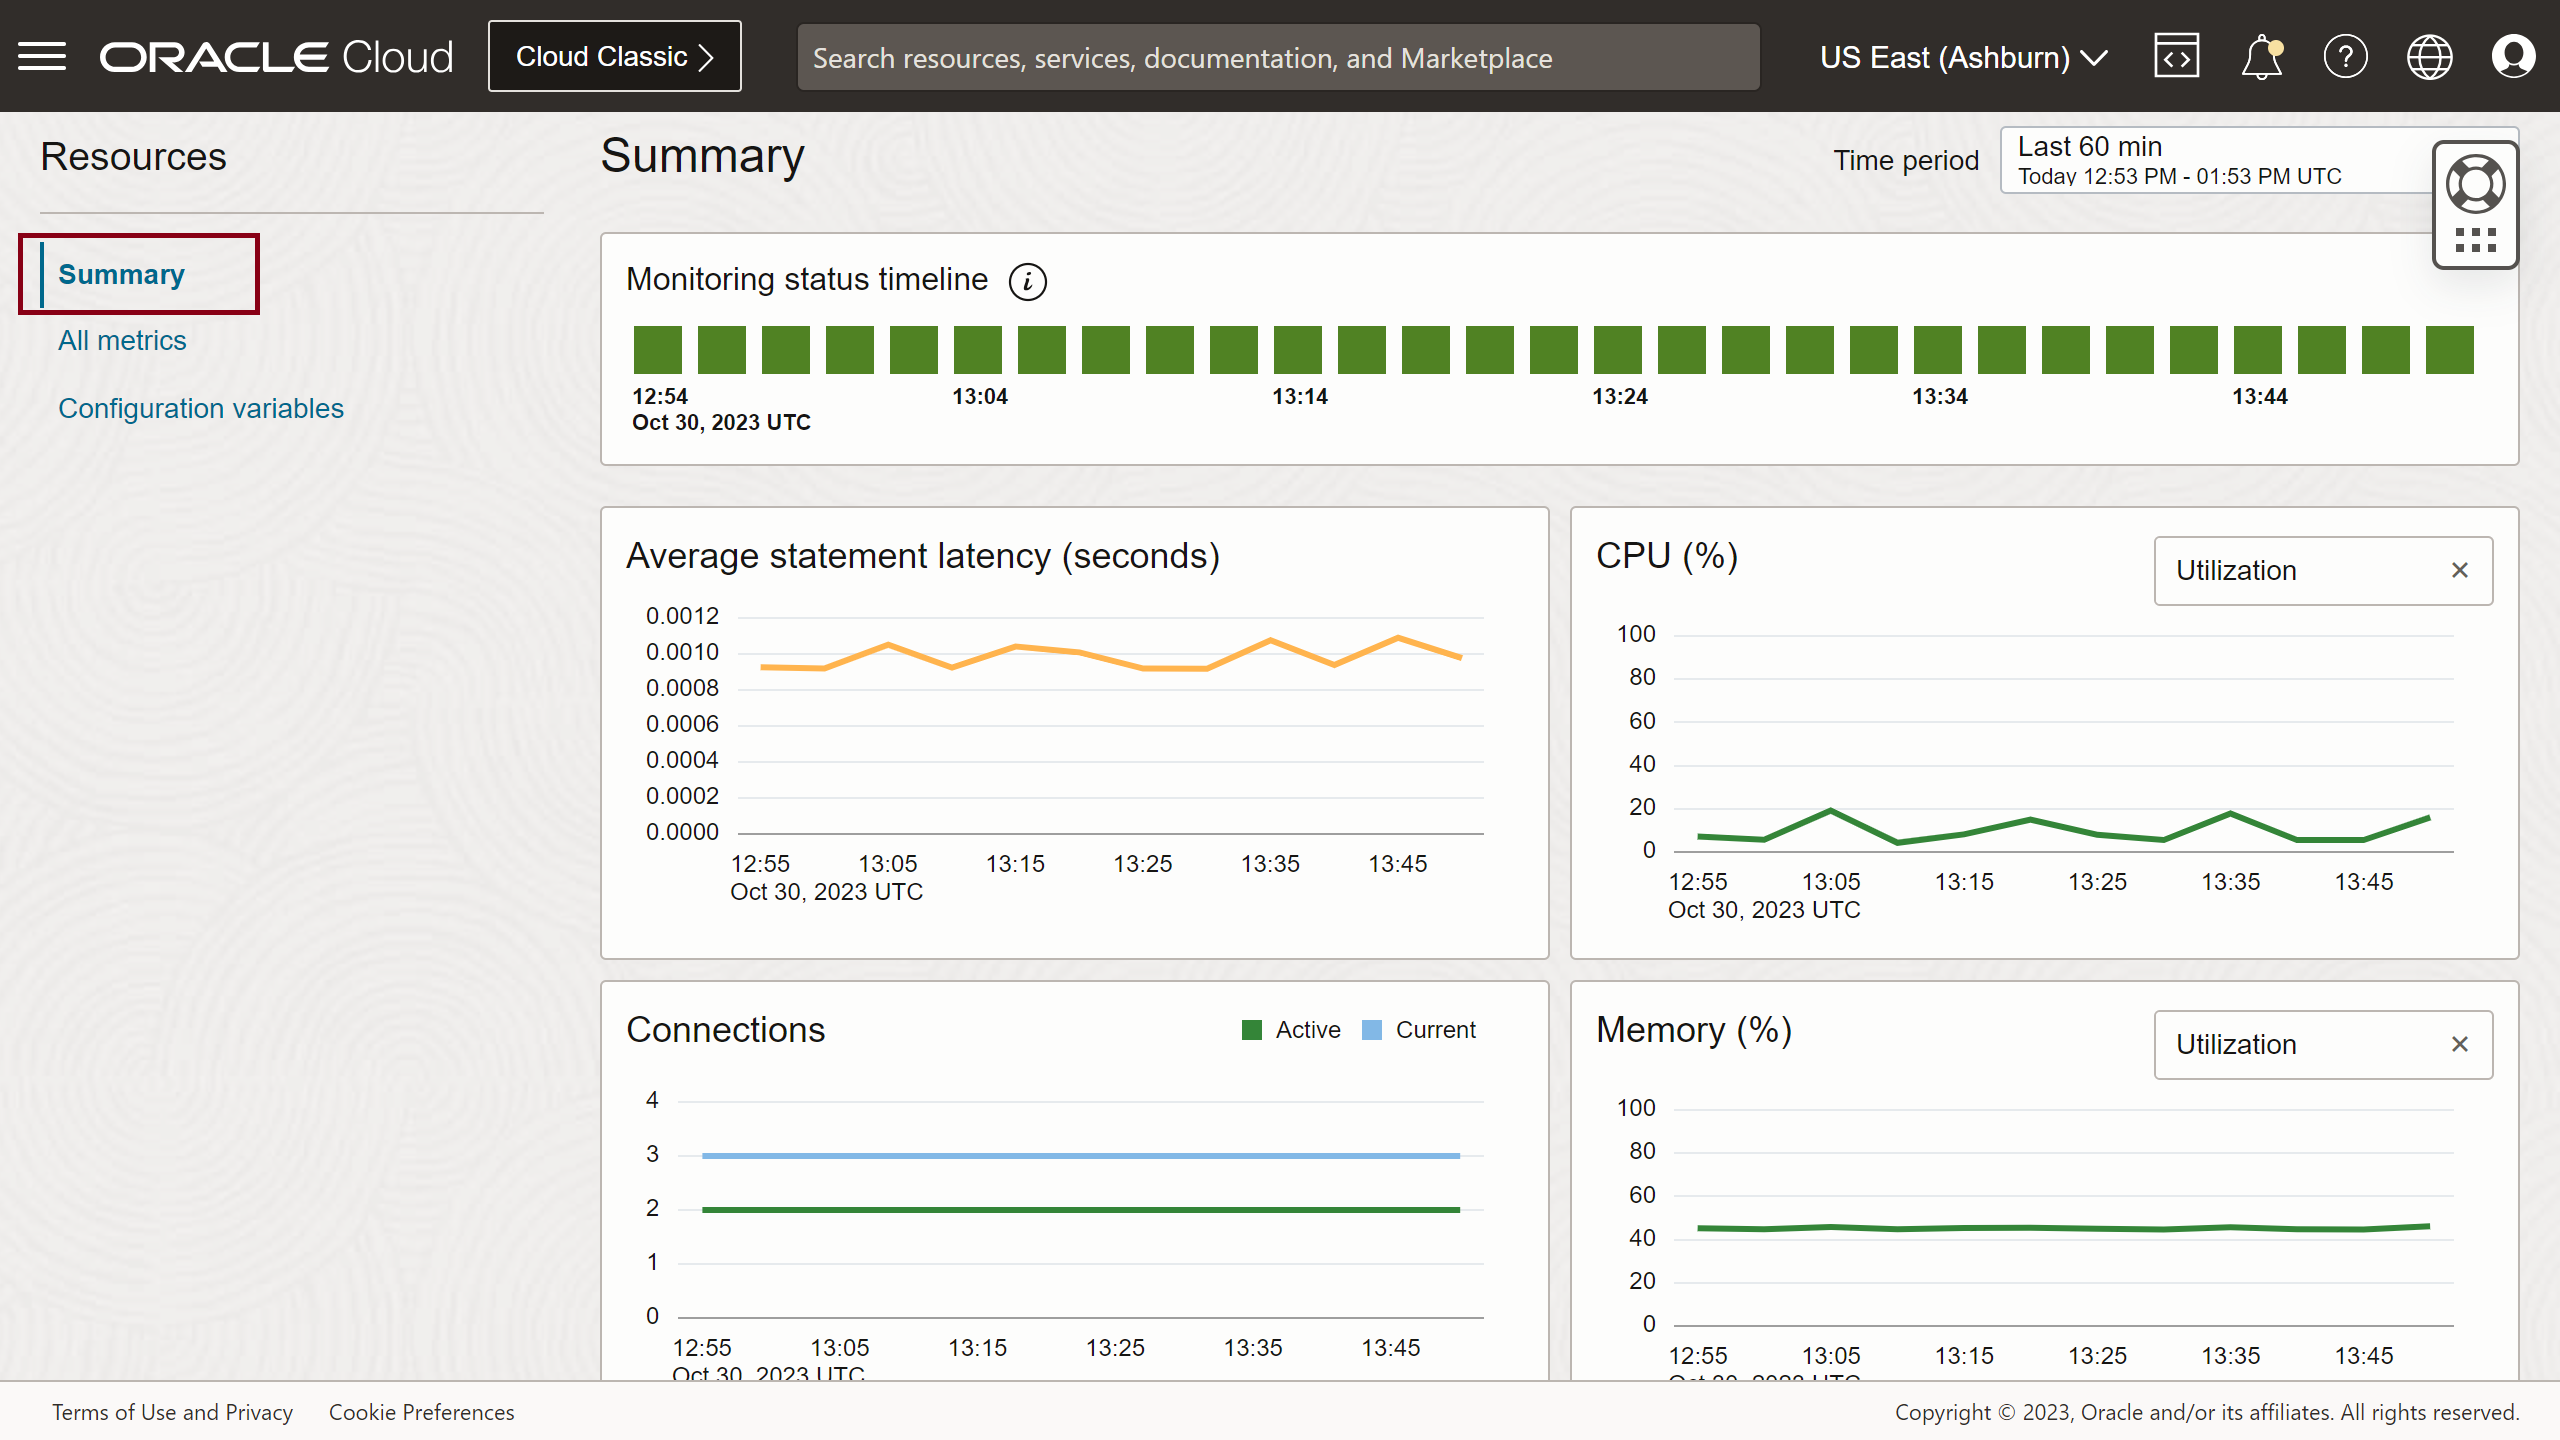Viewport: 2560px width, 1440px height.
Task: Open Configuration variables from the sidebar
Action: click(x=201, y=408)
